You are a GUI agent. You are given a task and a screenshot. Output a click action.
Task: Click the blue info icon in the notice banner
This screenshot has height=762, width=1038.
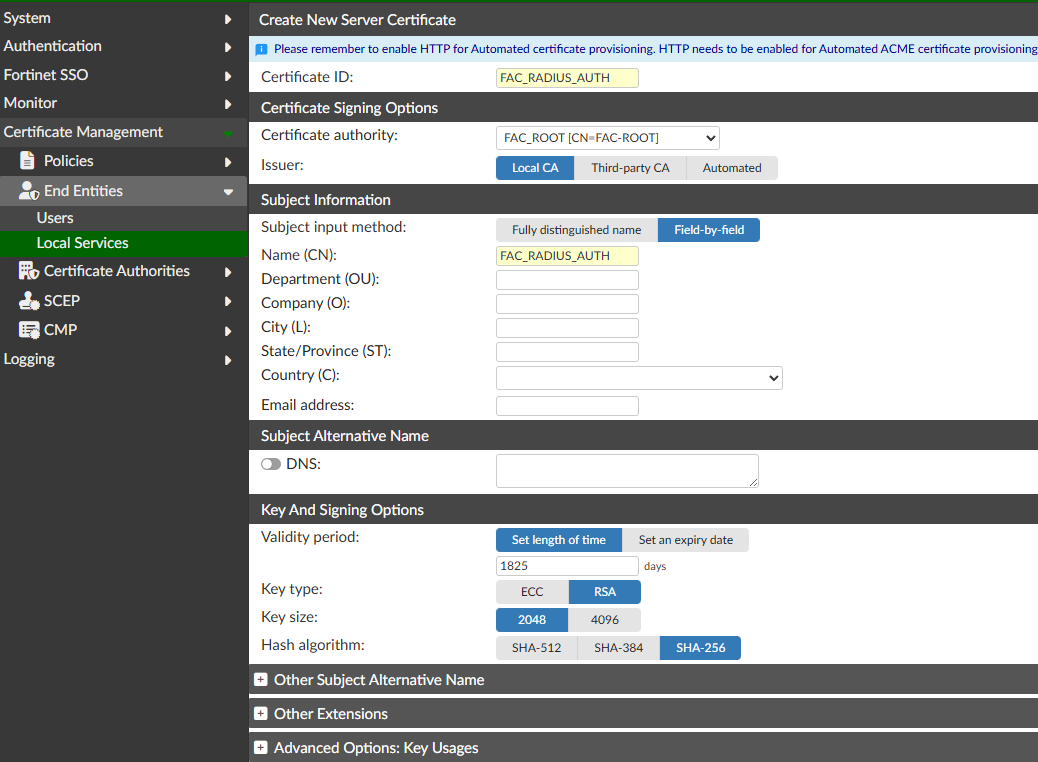[261, 49]
